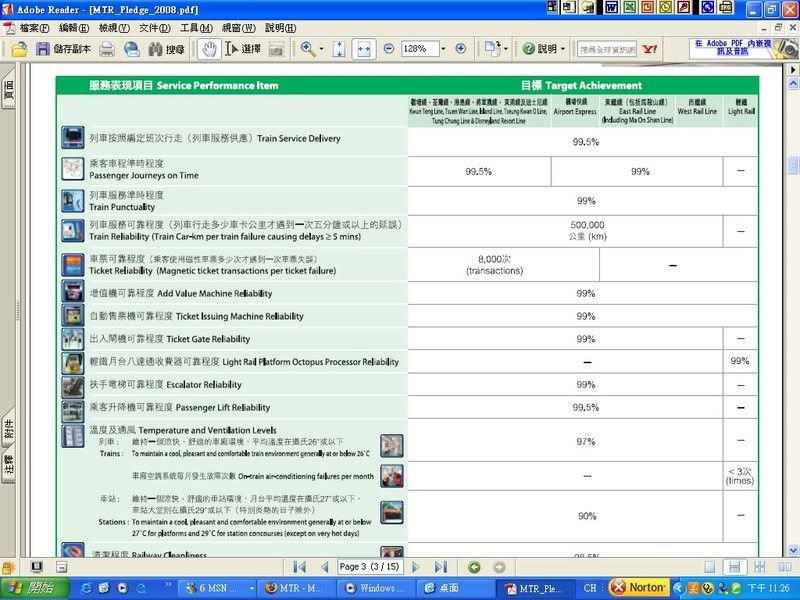Open the 工具(M) menu
Image resolution: width=800 pixels, height=600 pixels.
(x=196, y=28)
